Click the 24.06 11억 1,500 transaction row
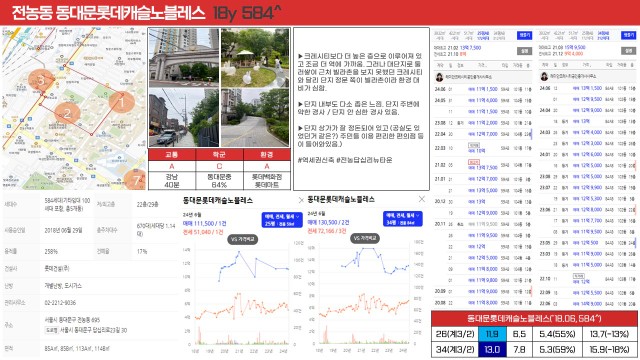 coord(483,89)
